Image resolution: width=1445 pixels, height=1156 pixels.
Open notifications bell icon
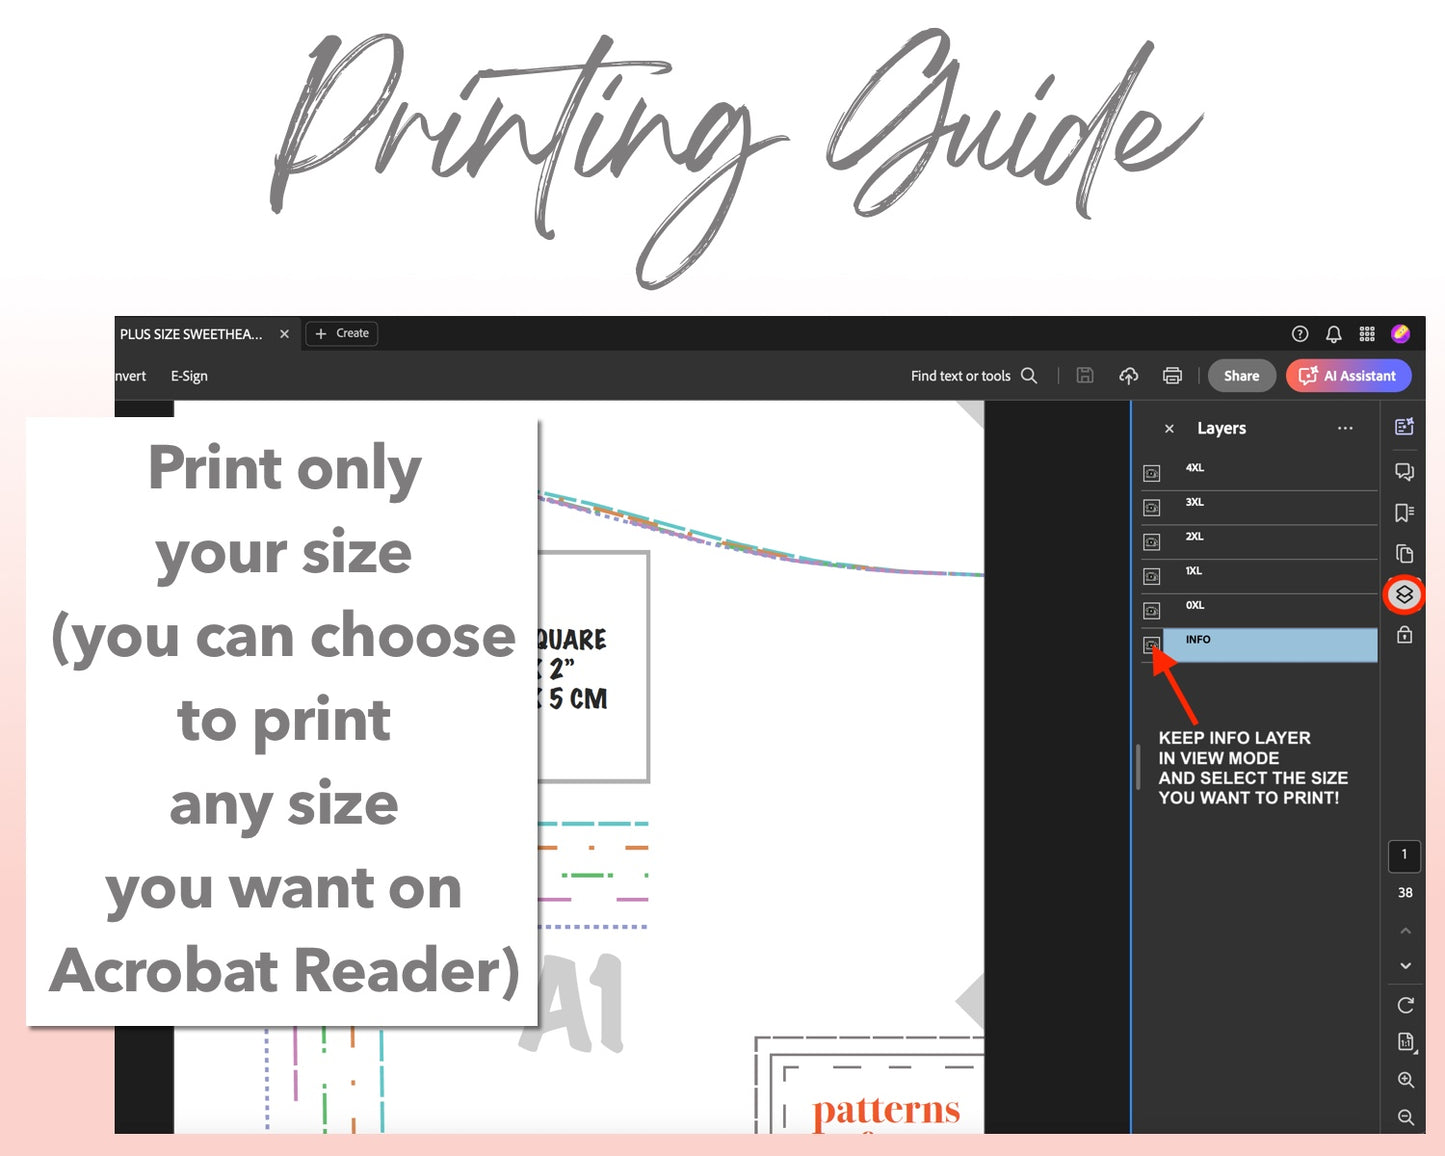tap(1333, 334)
